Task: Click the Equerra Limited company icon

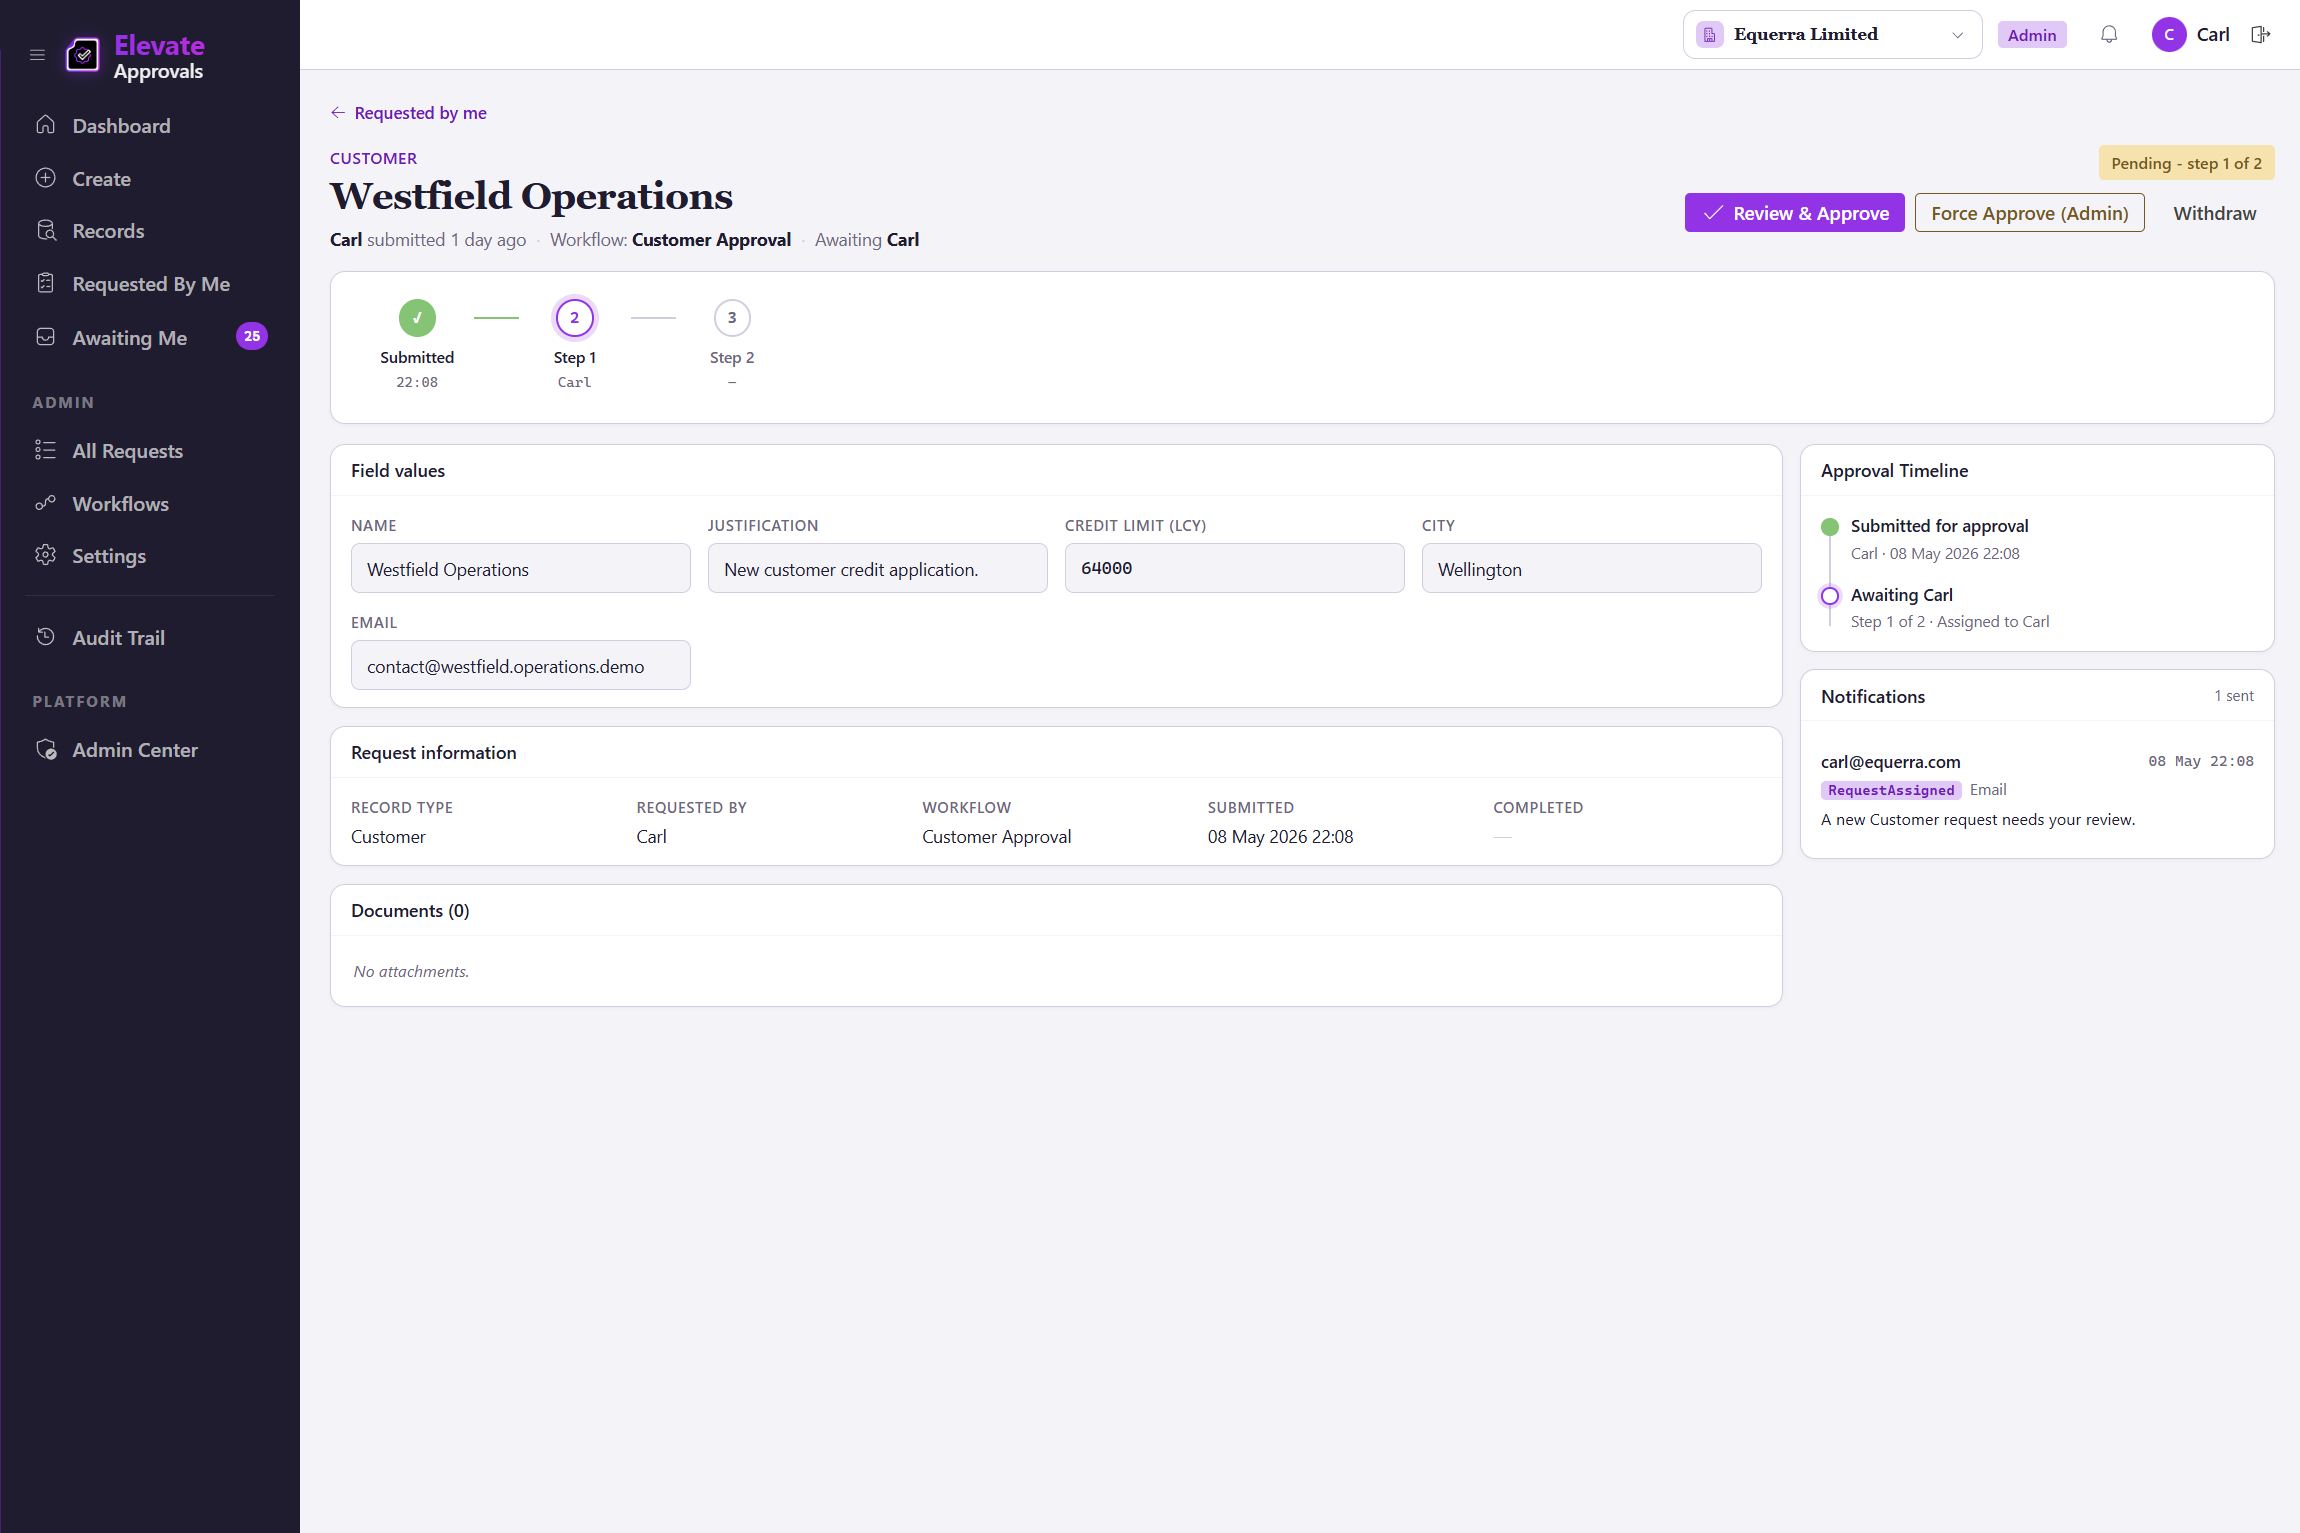Action: 1710,35
